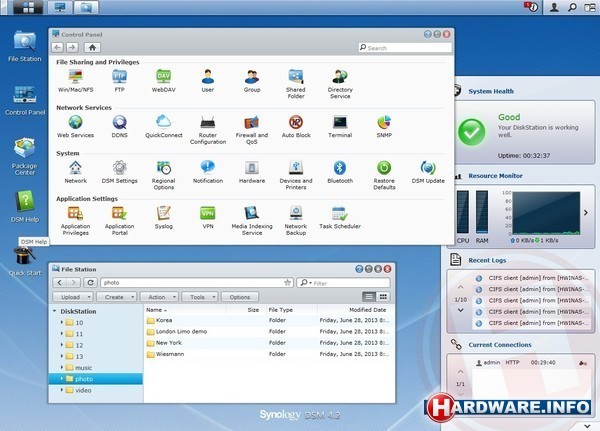Image resolution: width=600 pixels, height=431 pixels.
Task: Select the Korea folder row
Action: pos(268,320)
